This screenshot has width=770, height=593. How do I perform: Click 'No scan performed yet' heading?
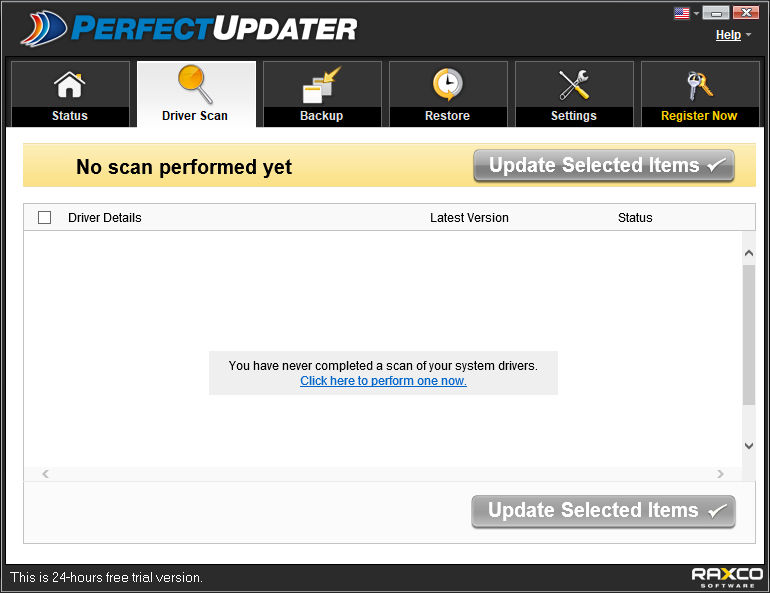tap(184, 167)
